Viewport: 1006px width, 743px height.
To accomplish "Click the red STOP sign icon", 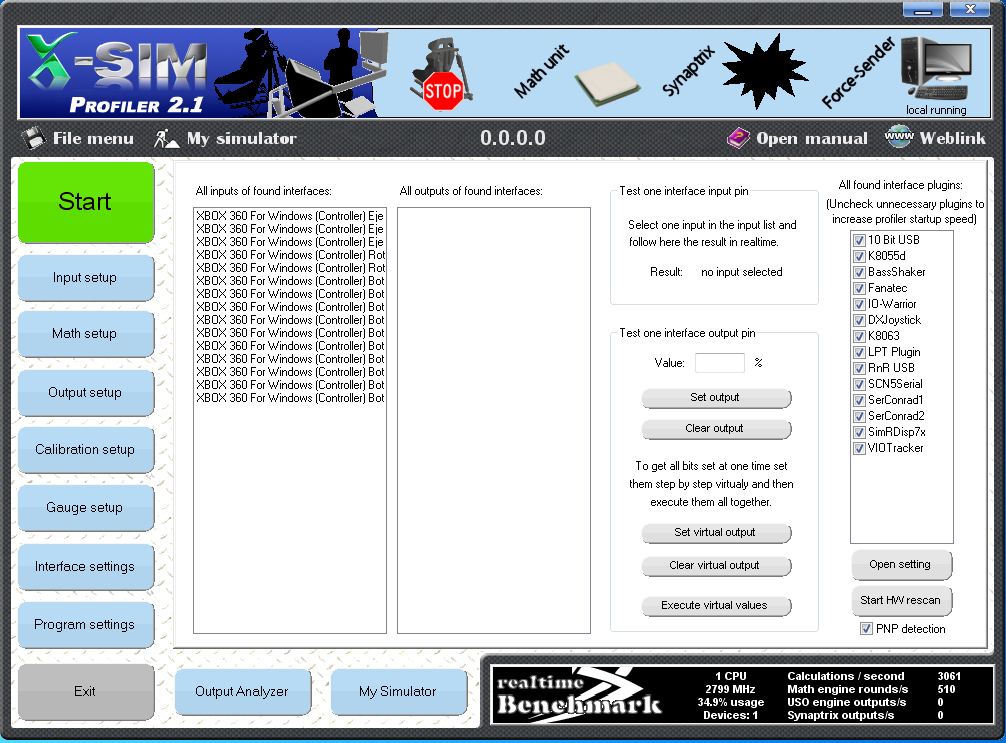I will pos(443,90).
